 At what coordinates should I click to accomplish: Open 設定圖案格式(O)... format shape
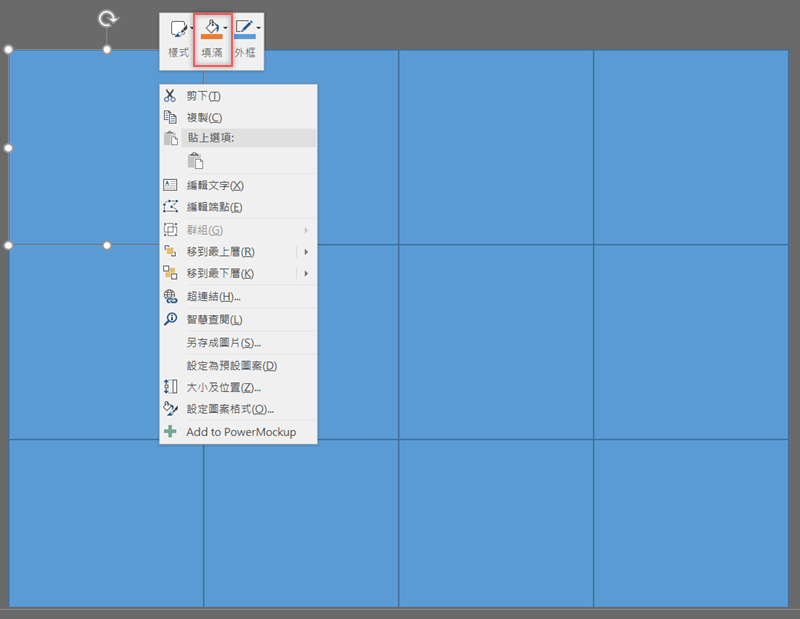(x=238, y=409)
